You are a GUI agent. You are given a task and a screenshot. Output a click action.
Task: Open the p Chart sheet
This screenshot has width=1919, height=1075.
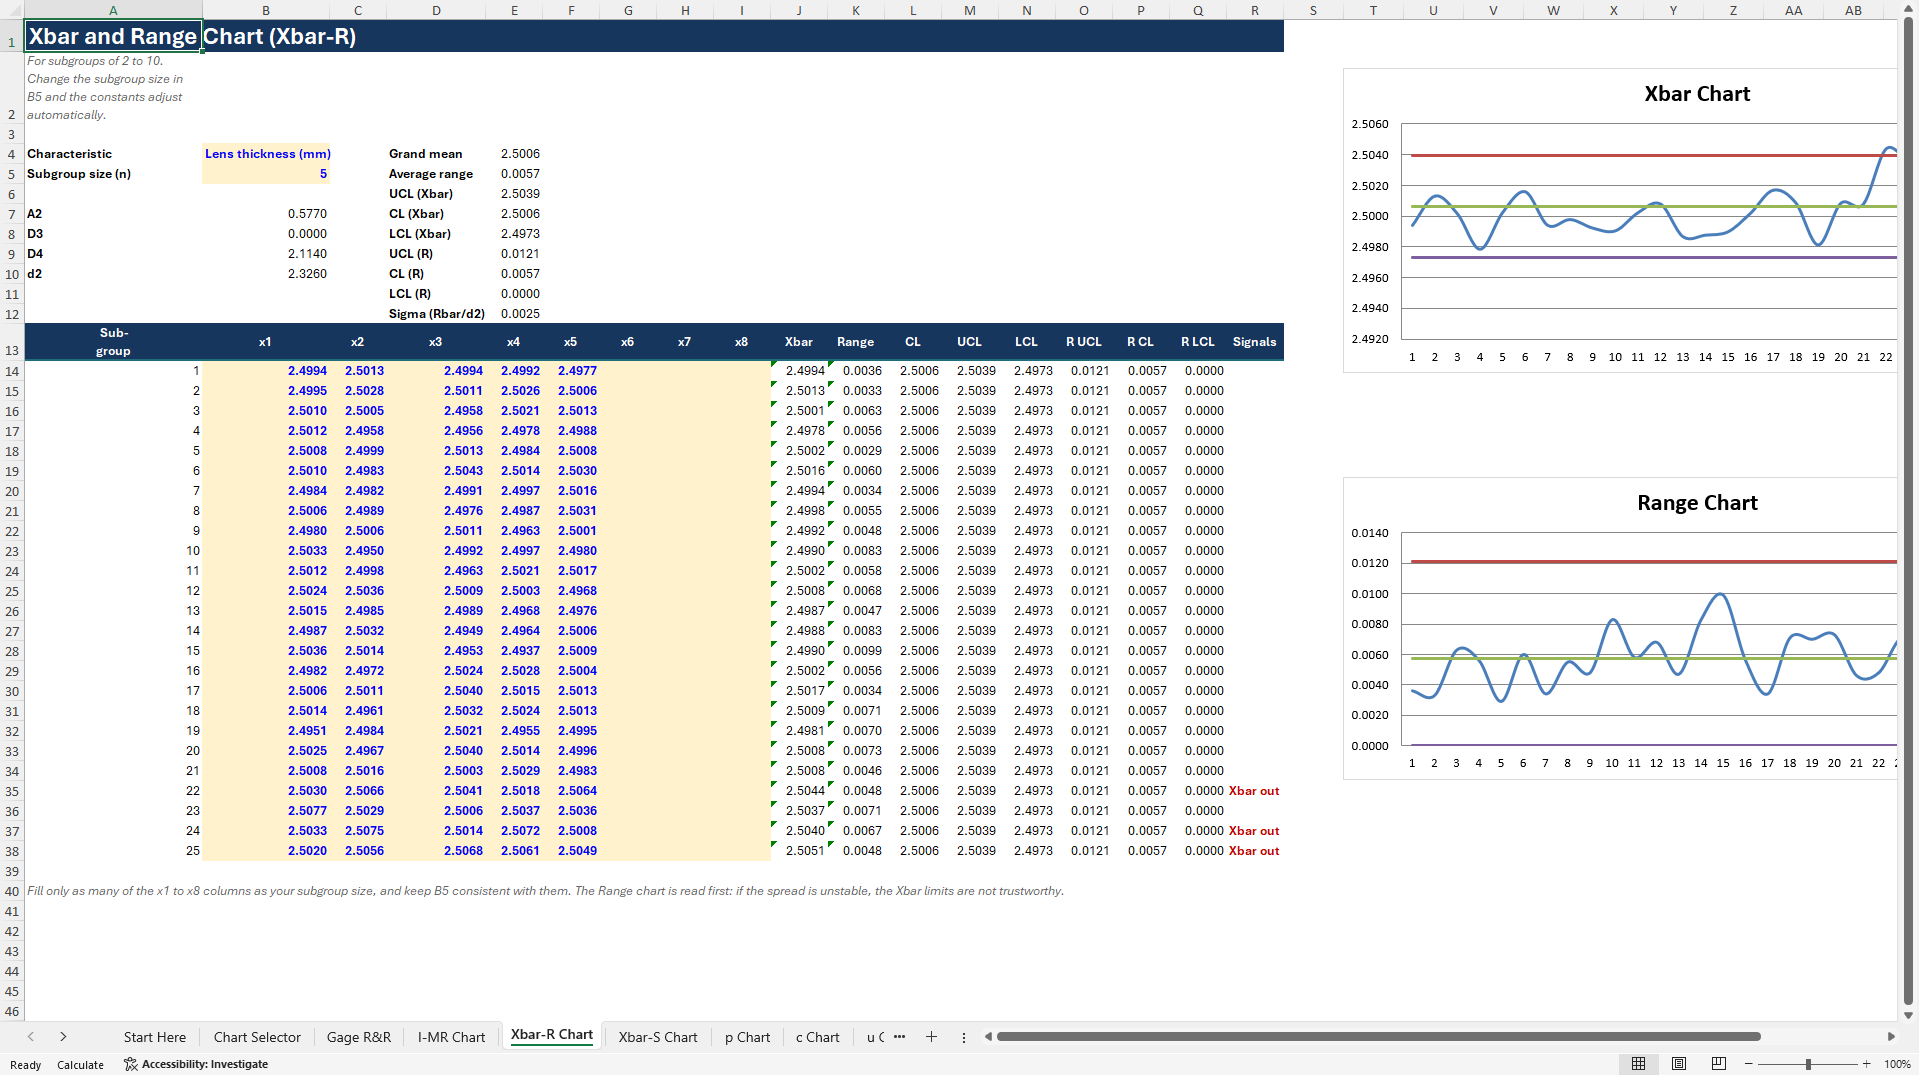point(748,1037)
